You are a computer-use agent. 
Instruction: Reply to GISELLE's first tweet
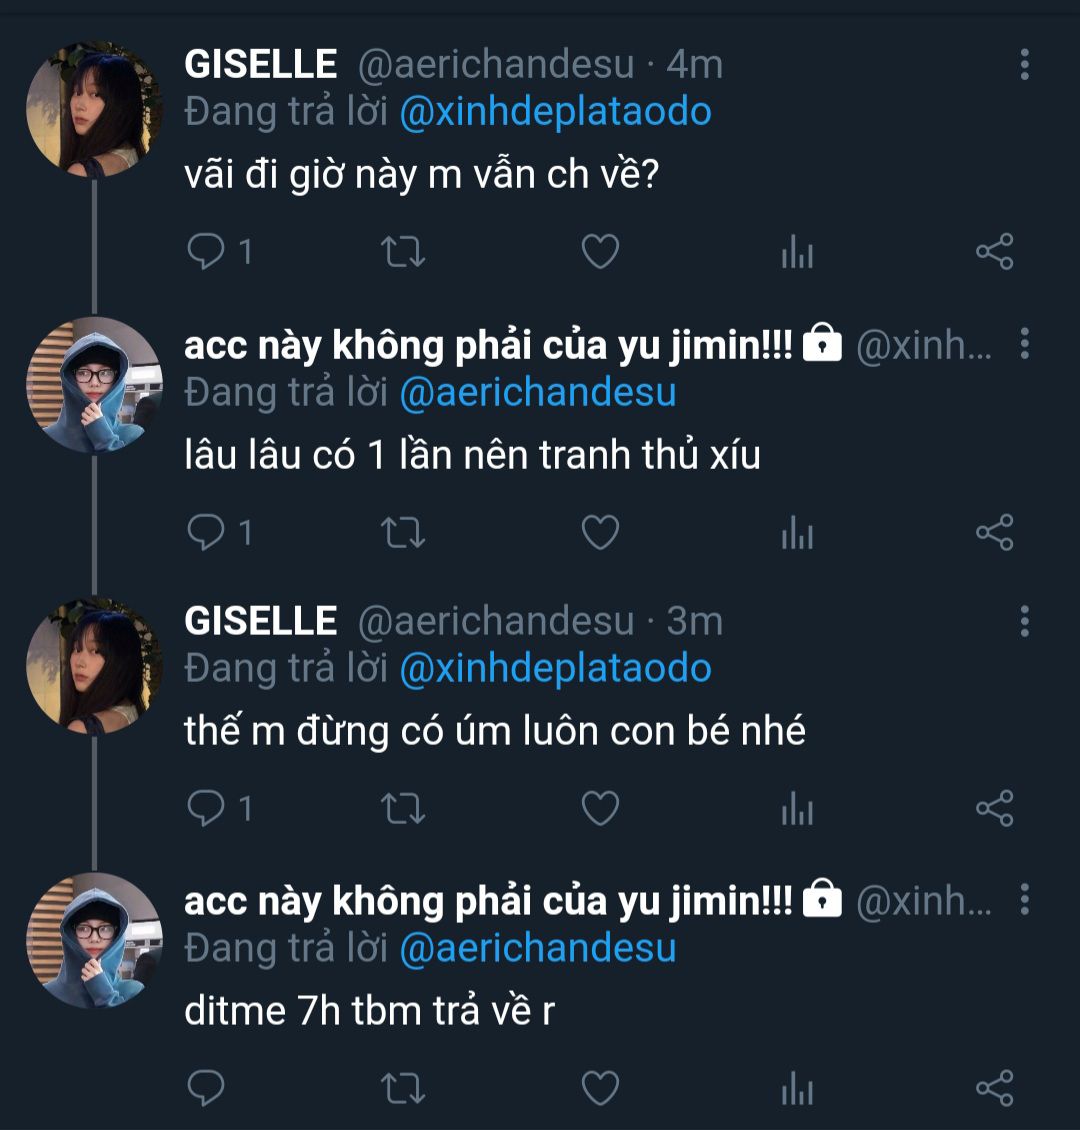(x=206, y=252)
